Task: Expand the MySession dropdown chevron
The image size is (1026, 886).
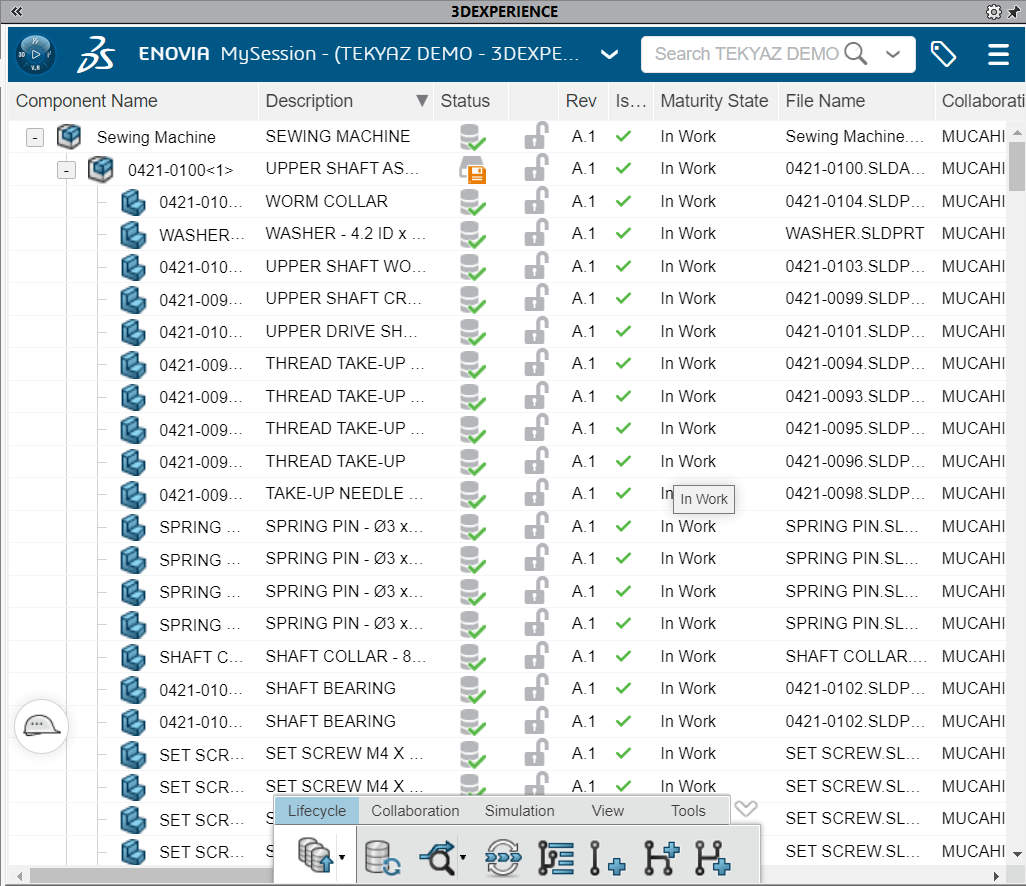Action: coord(609,54)
